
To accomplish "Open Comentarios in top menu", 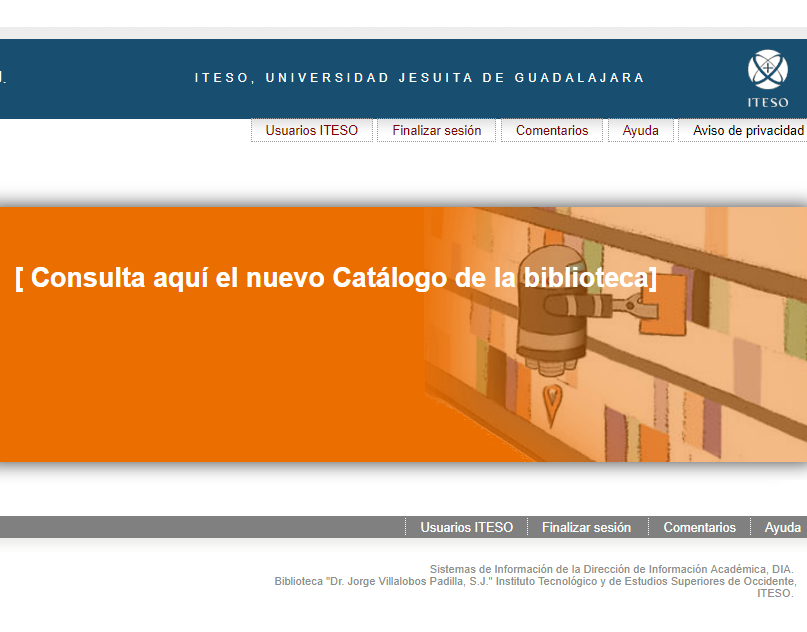I will coord(552,130).
